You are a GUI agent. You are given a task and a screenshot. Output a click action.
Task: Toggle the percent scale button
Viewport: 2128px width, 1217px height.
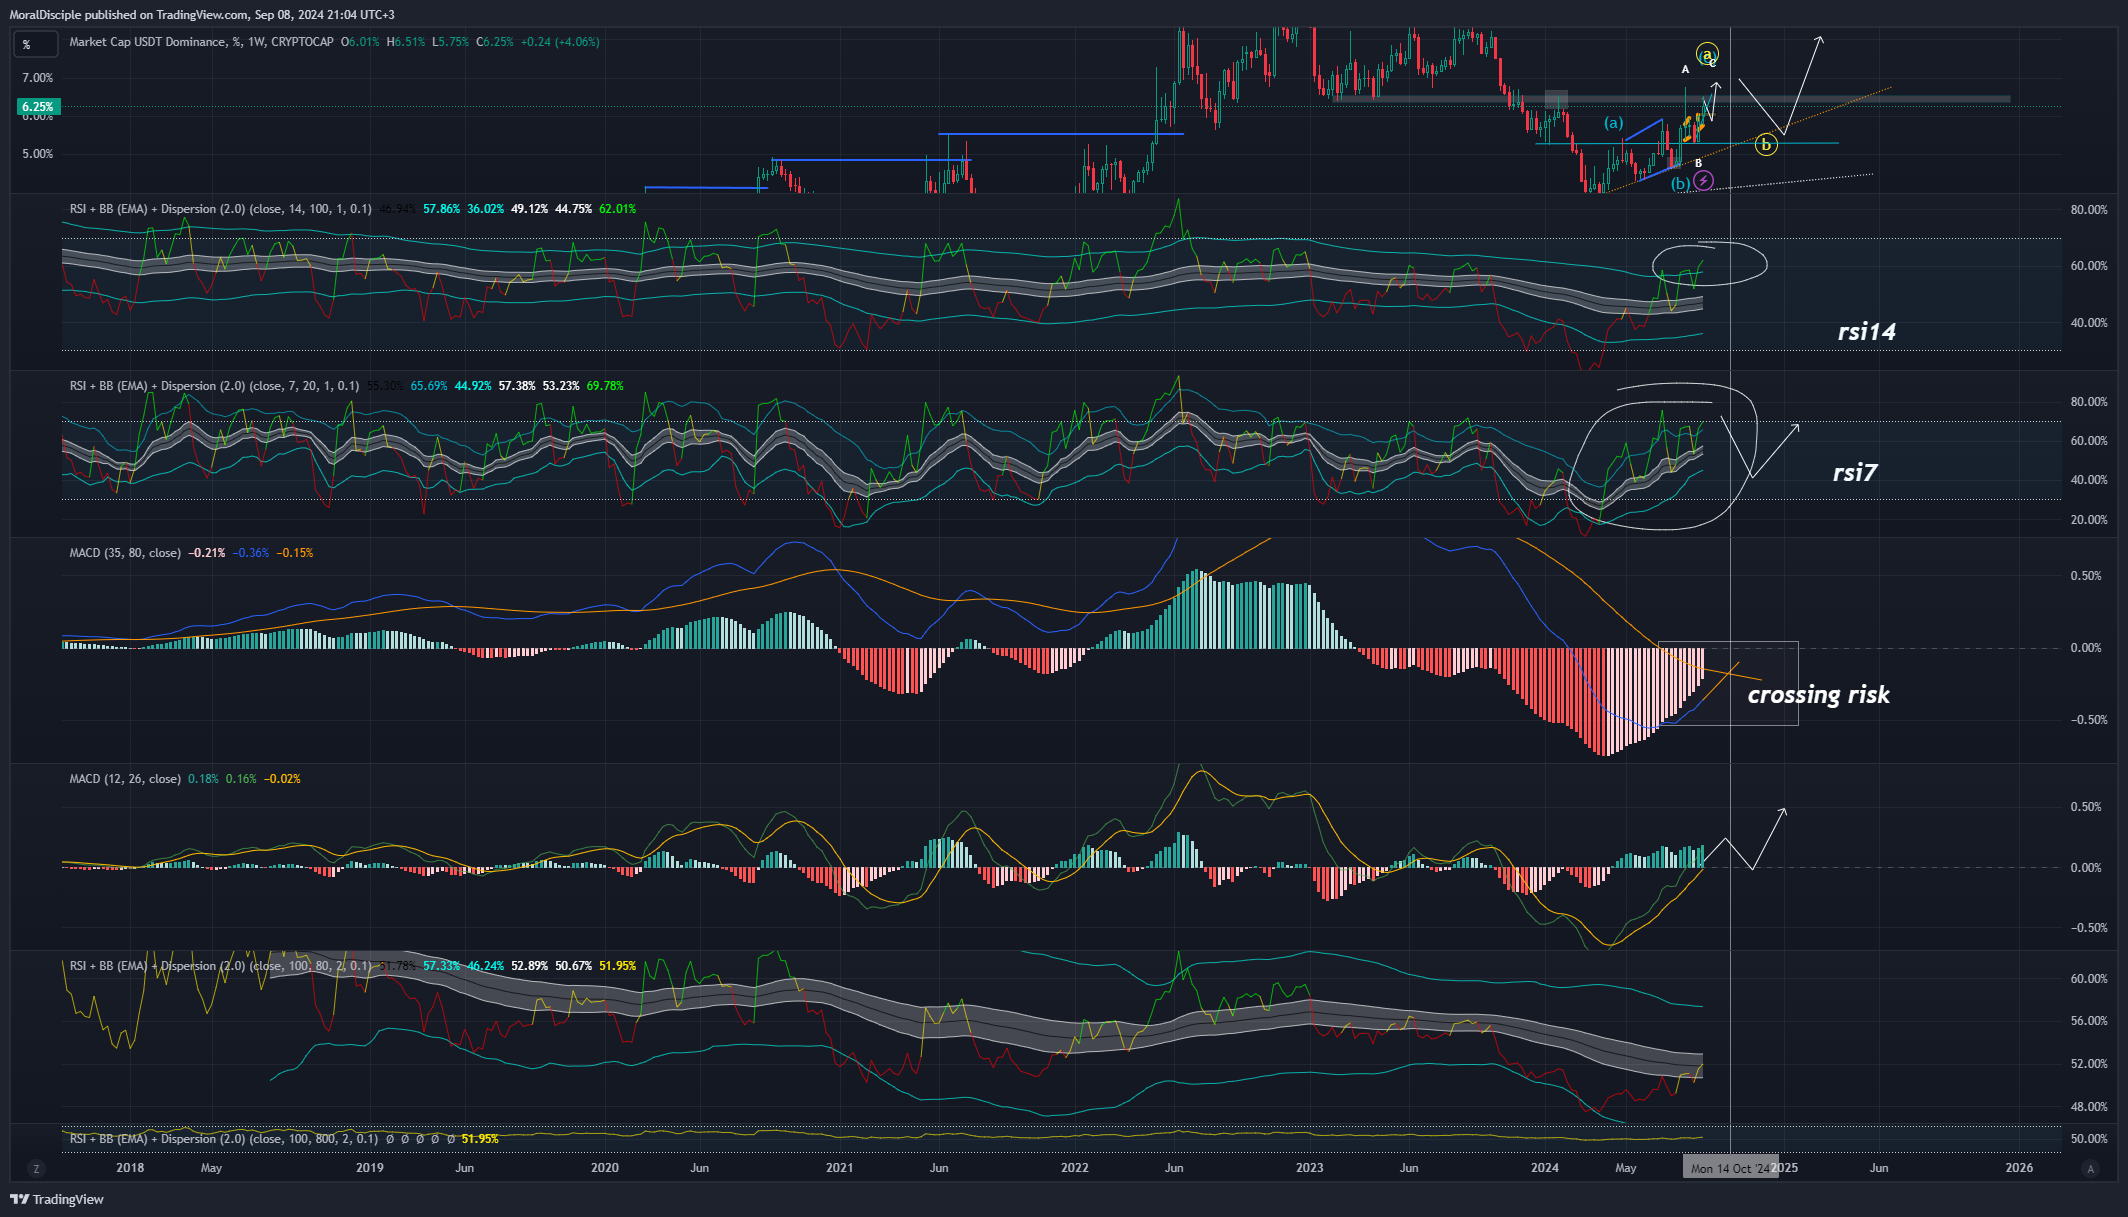35,44
